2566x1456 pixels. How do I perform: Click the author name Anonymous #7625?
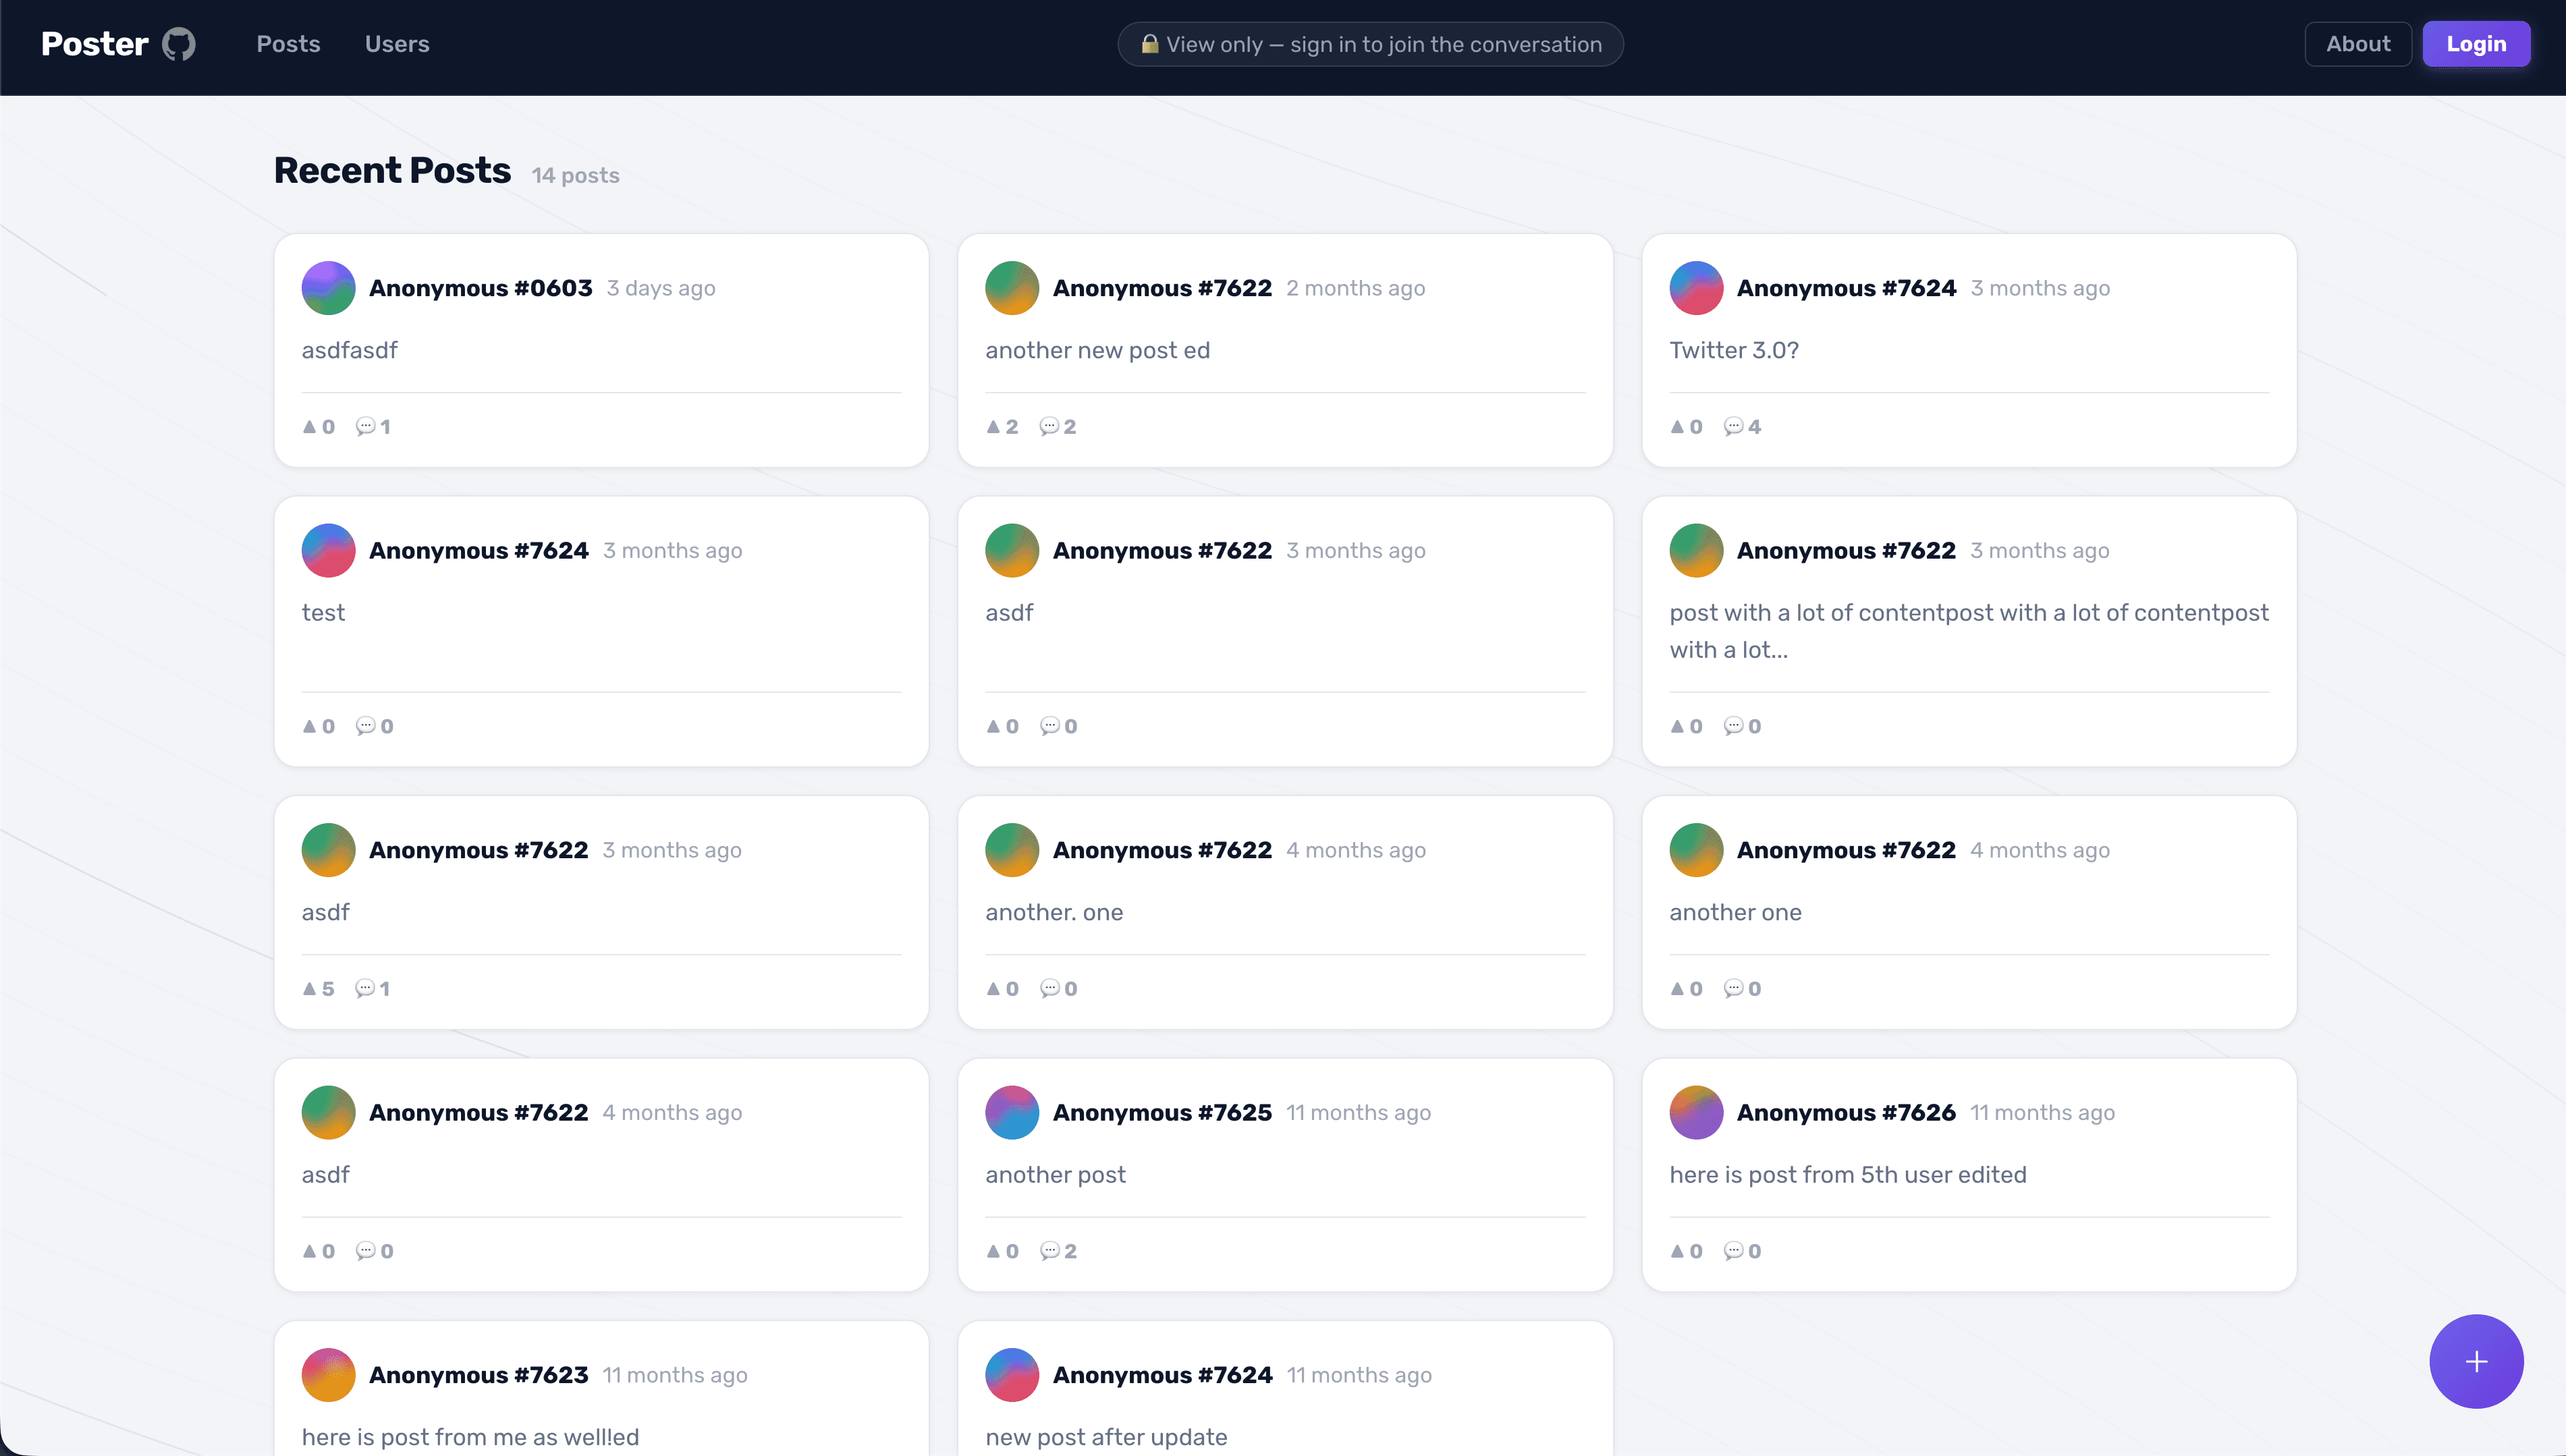pyautogui.click(x=1162, y=1112)
